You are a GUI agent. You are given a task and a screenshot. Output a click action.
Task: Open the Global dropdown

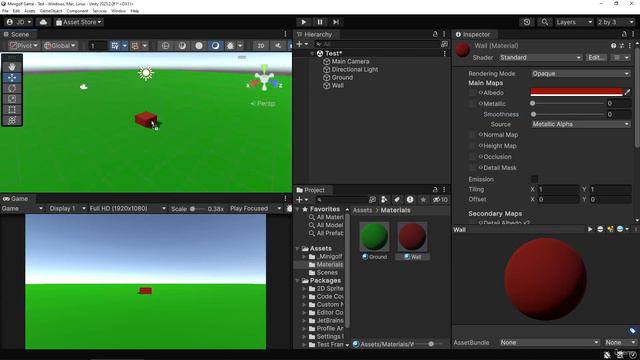point(60,46)
